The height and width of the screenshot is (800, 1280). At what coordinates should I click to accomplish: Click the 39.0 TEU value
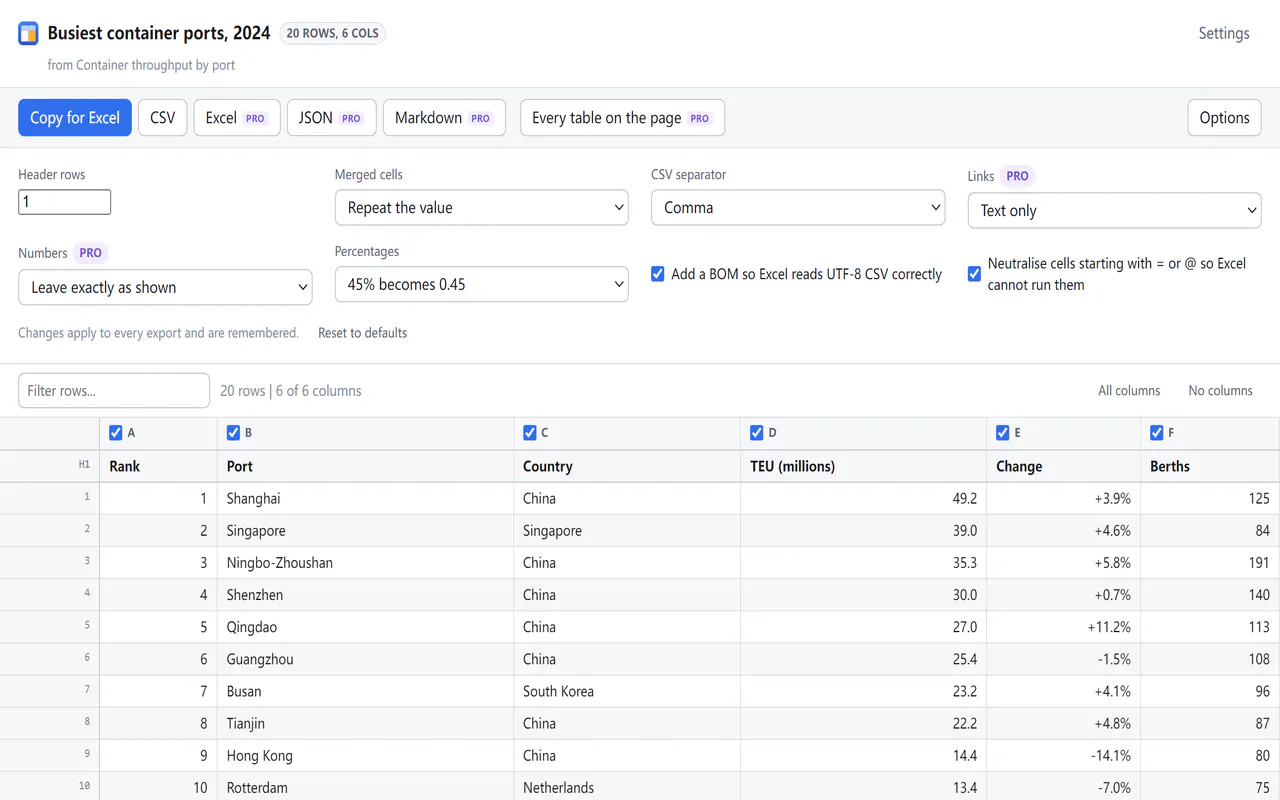[863, 531]
